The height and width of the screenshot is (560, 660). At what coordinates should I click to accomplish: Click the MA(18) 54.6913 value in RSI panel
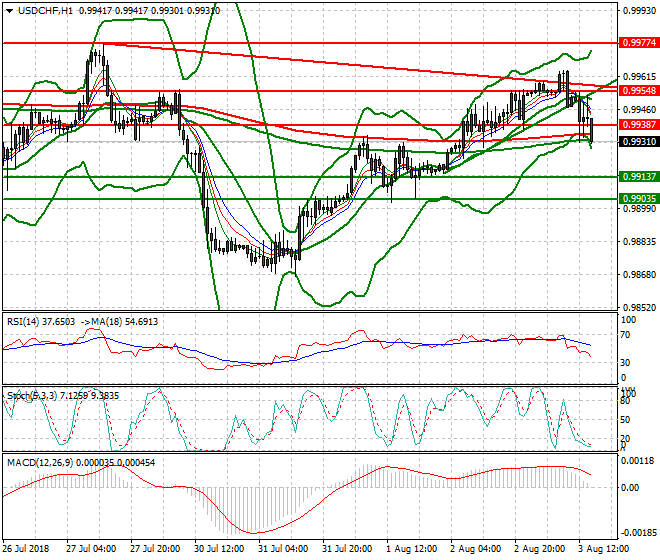pyautogui.click(x=119, y=322)
